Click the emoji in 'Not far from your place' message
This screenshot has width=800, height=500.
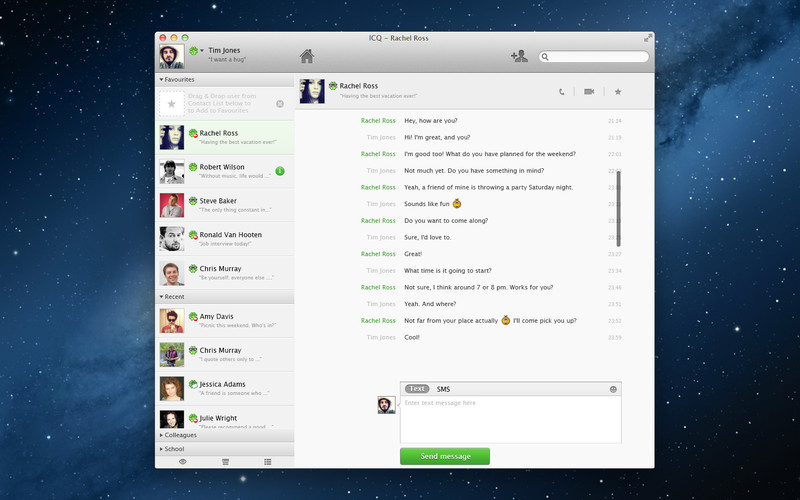click(x=505, y=320)
